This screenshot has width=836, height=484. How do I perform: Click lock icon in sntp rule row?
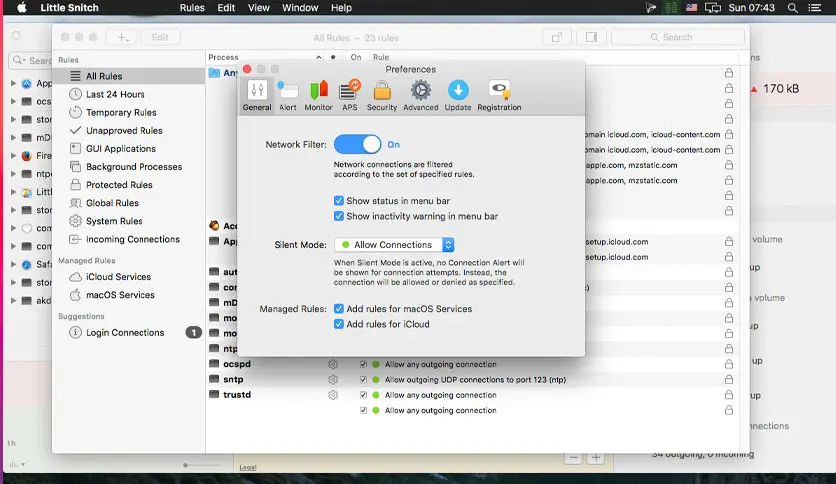tap(729, 380)
